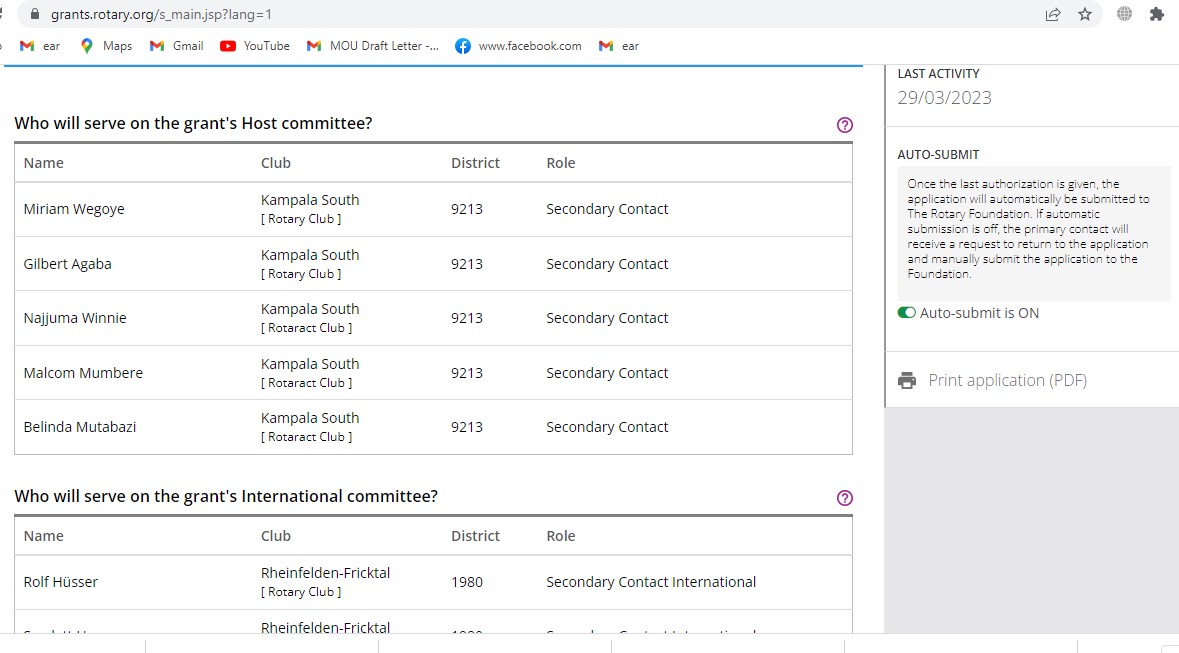The width and height of the screenshot is (1179, 653).
Task: Click Secondary Contact International role text
Action: 651,582
